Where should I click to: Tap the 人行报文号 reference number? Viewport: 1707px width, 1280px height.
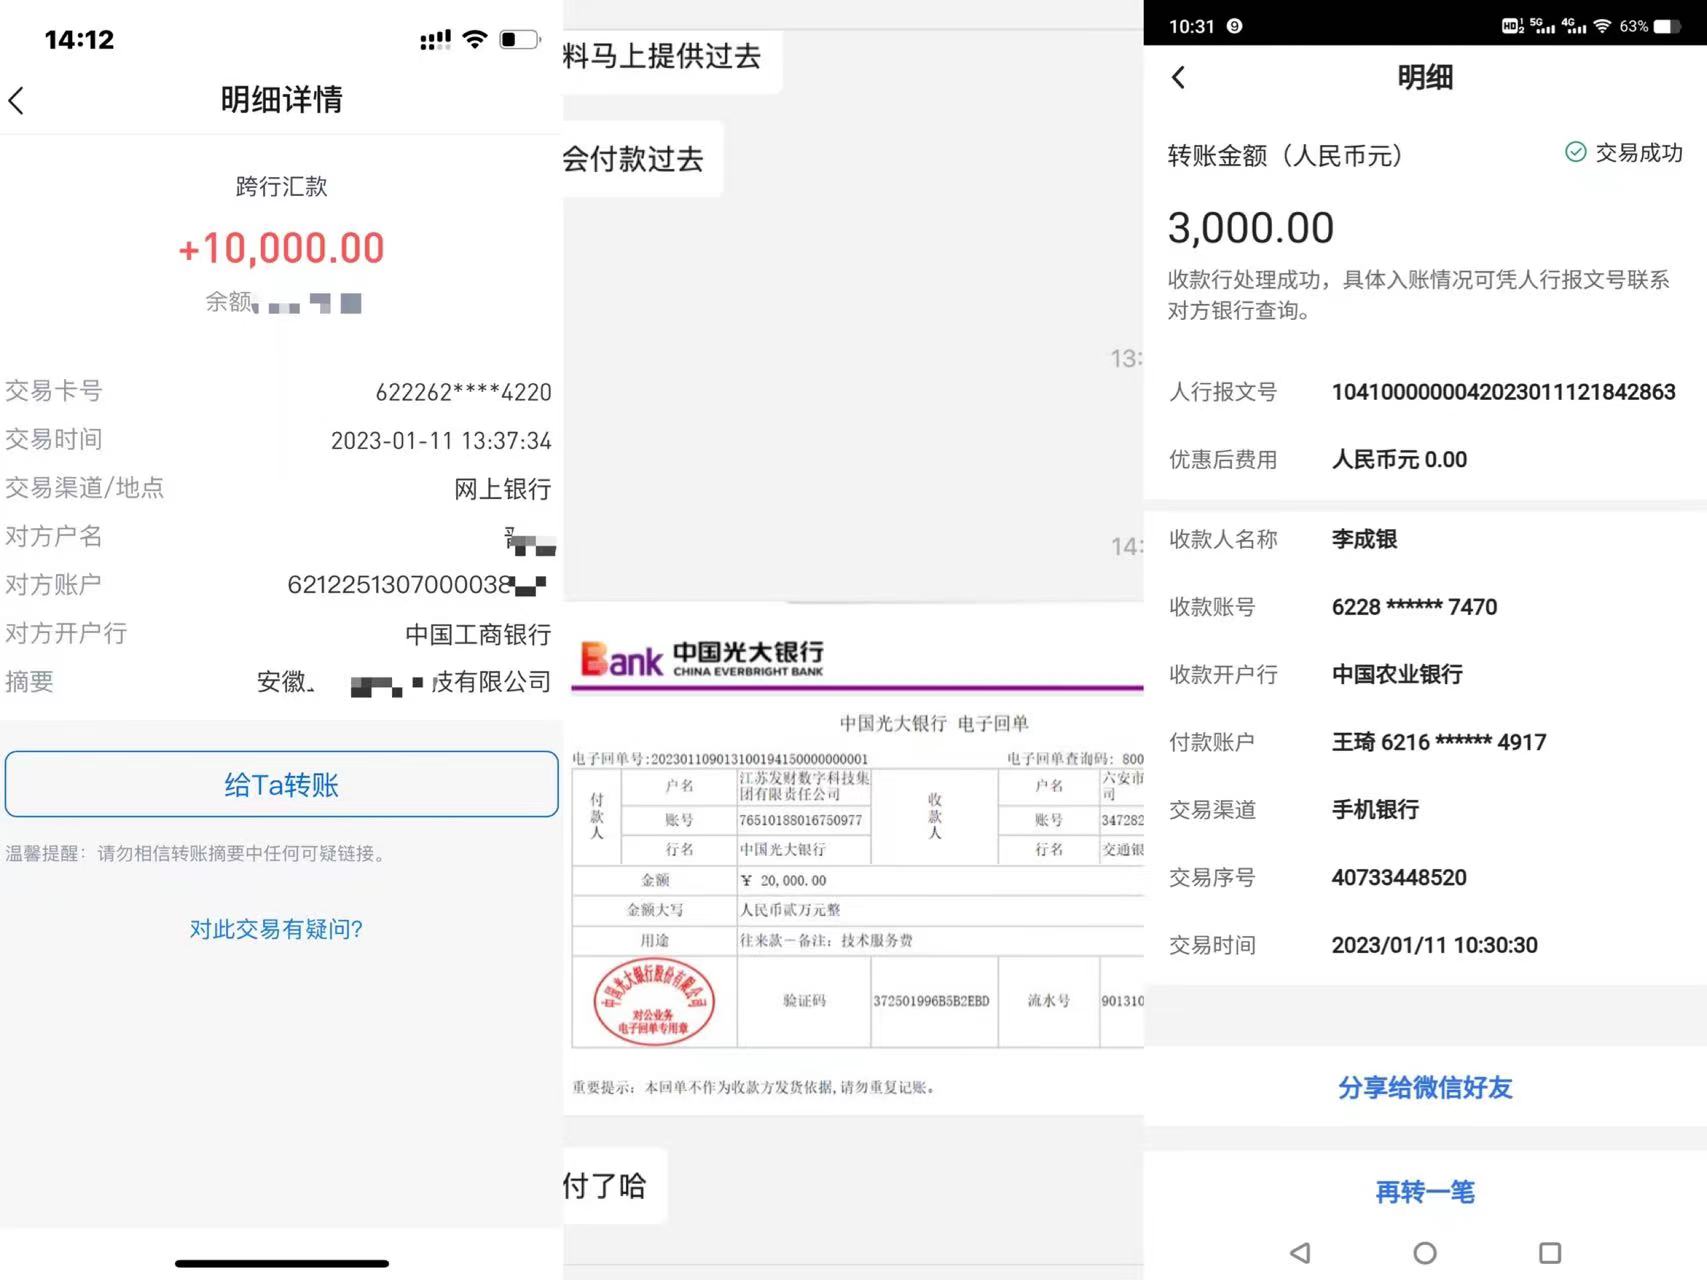pyautogui.click(x=1503, y=392)
